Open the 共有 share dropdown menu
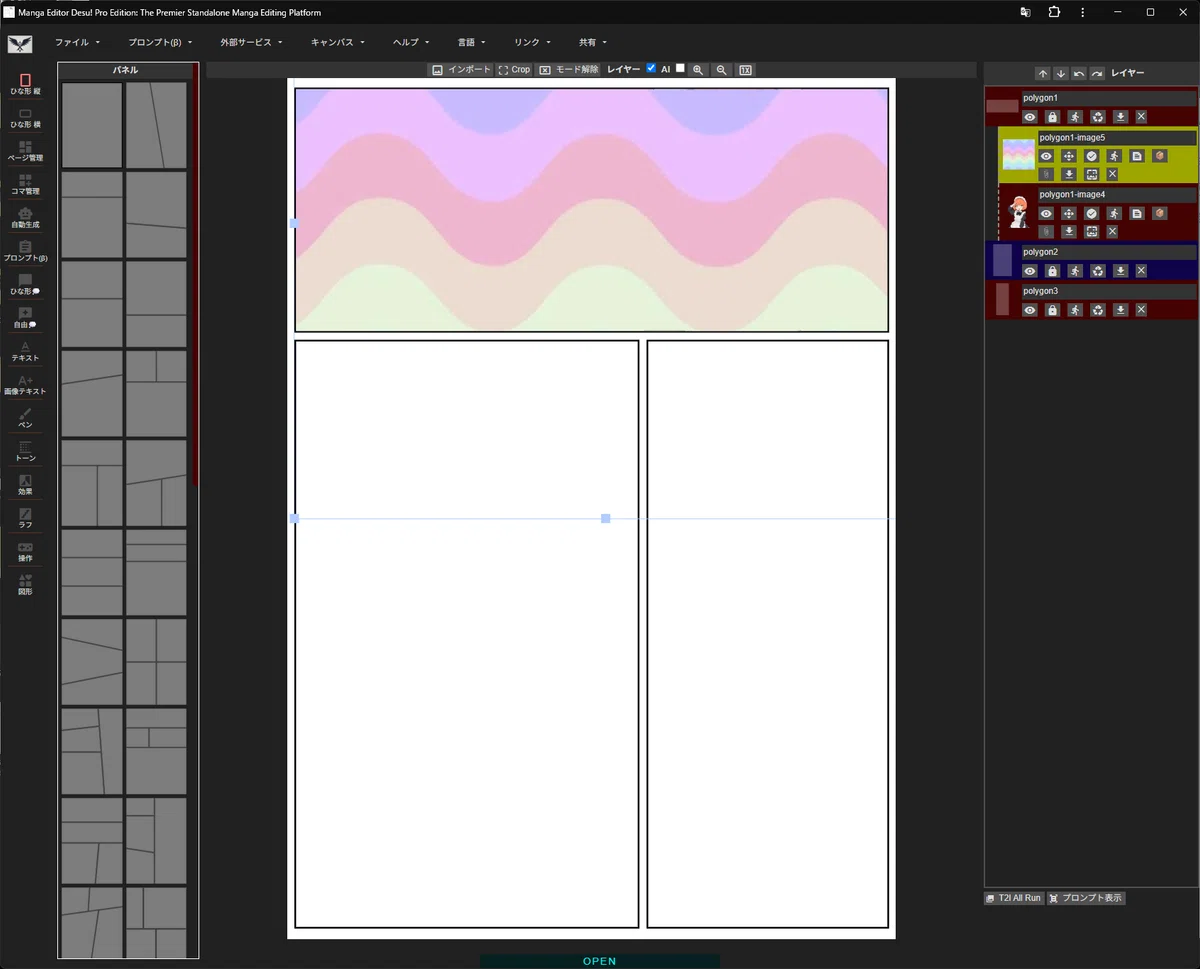The height and width of the screenshot is (969, 1200). pos(592,42)
